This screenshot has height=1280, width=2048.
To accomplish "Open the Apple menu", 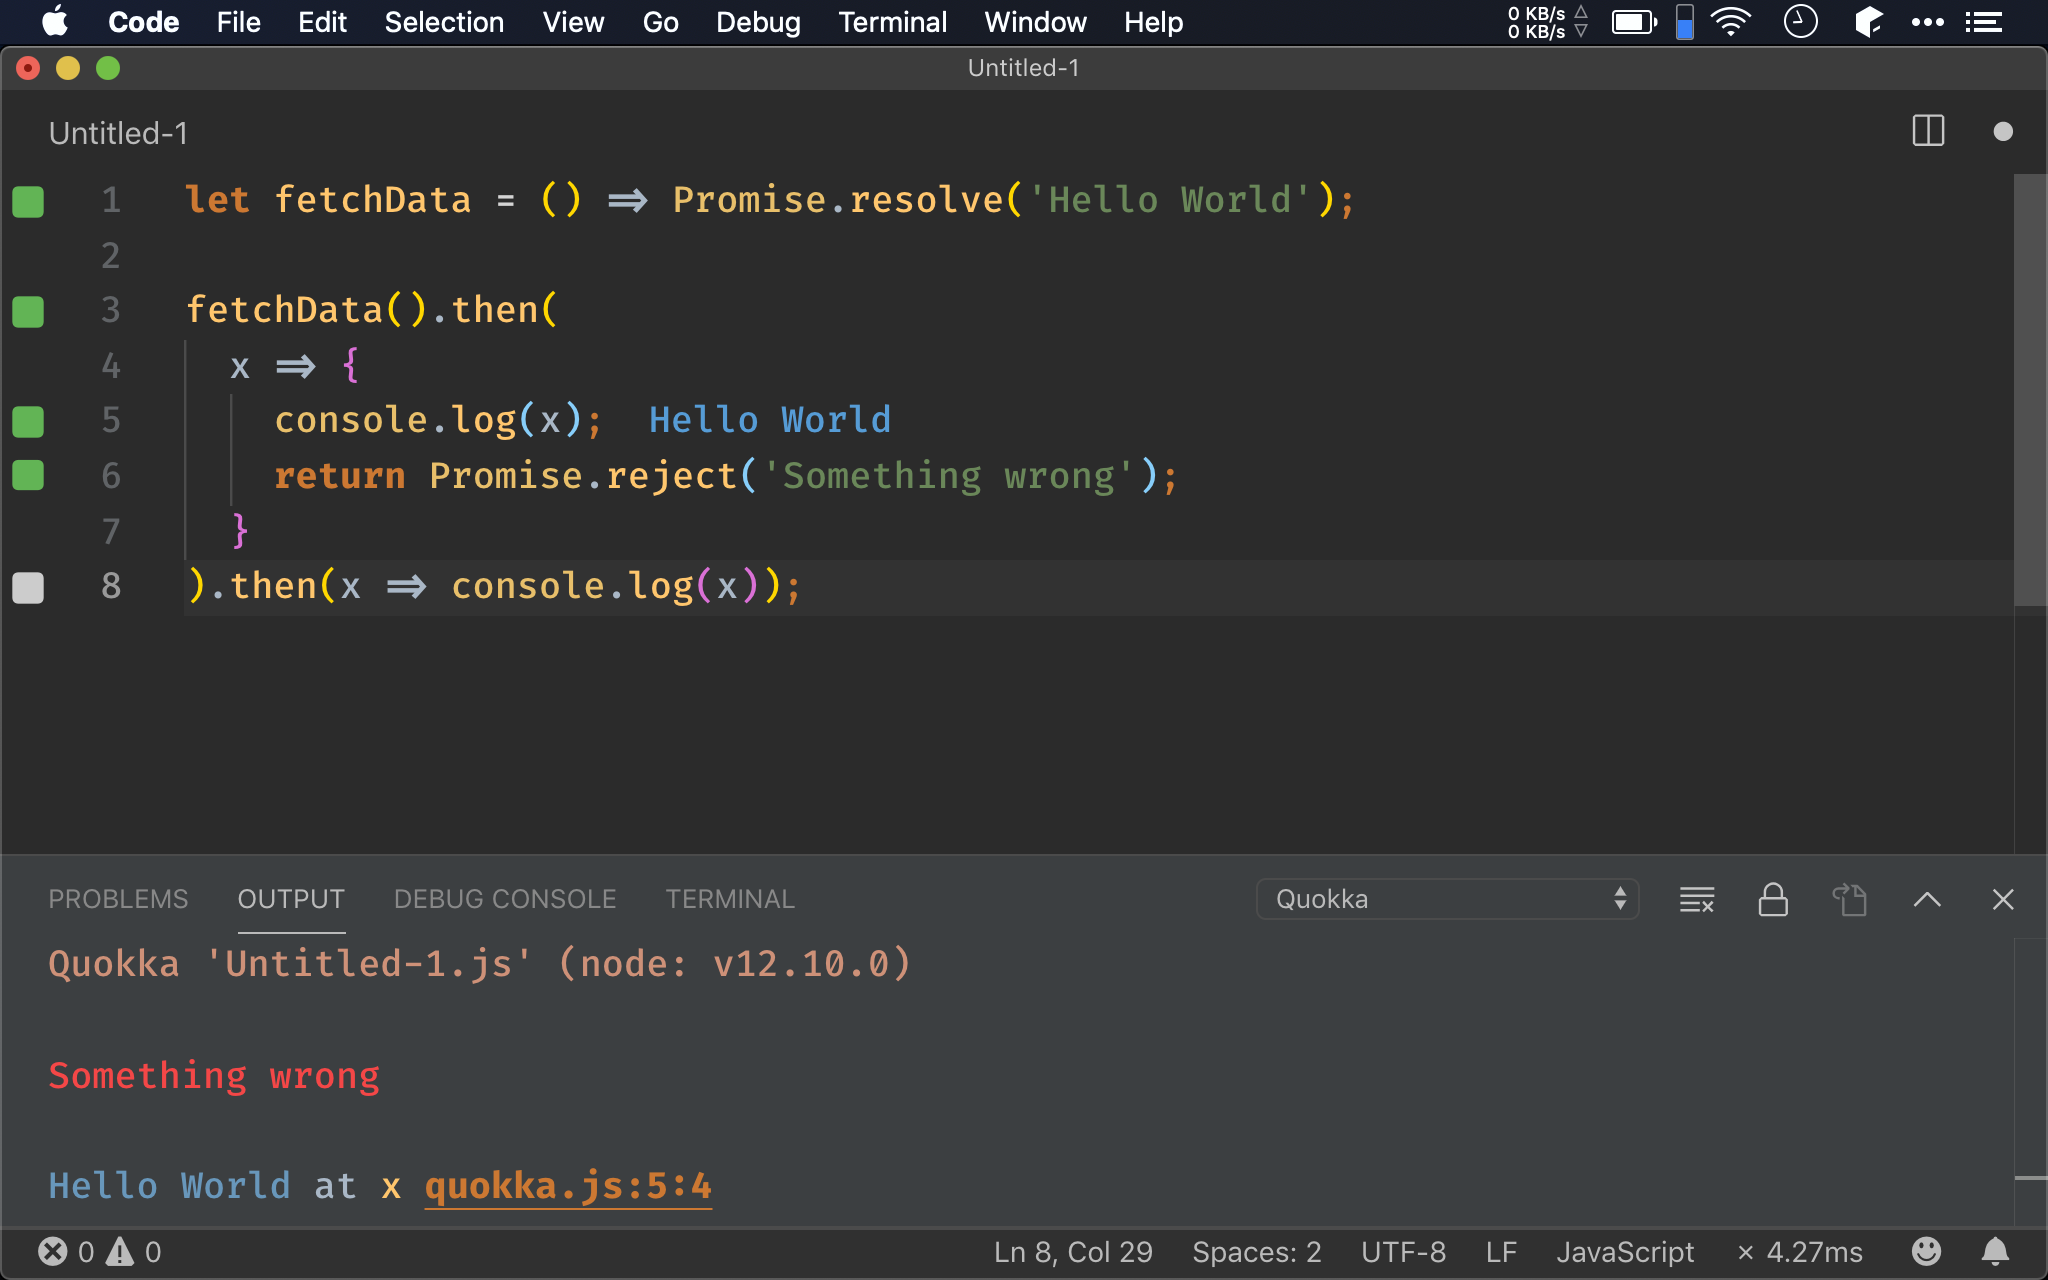I will coord(55,21).
